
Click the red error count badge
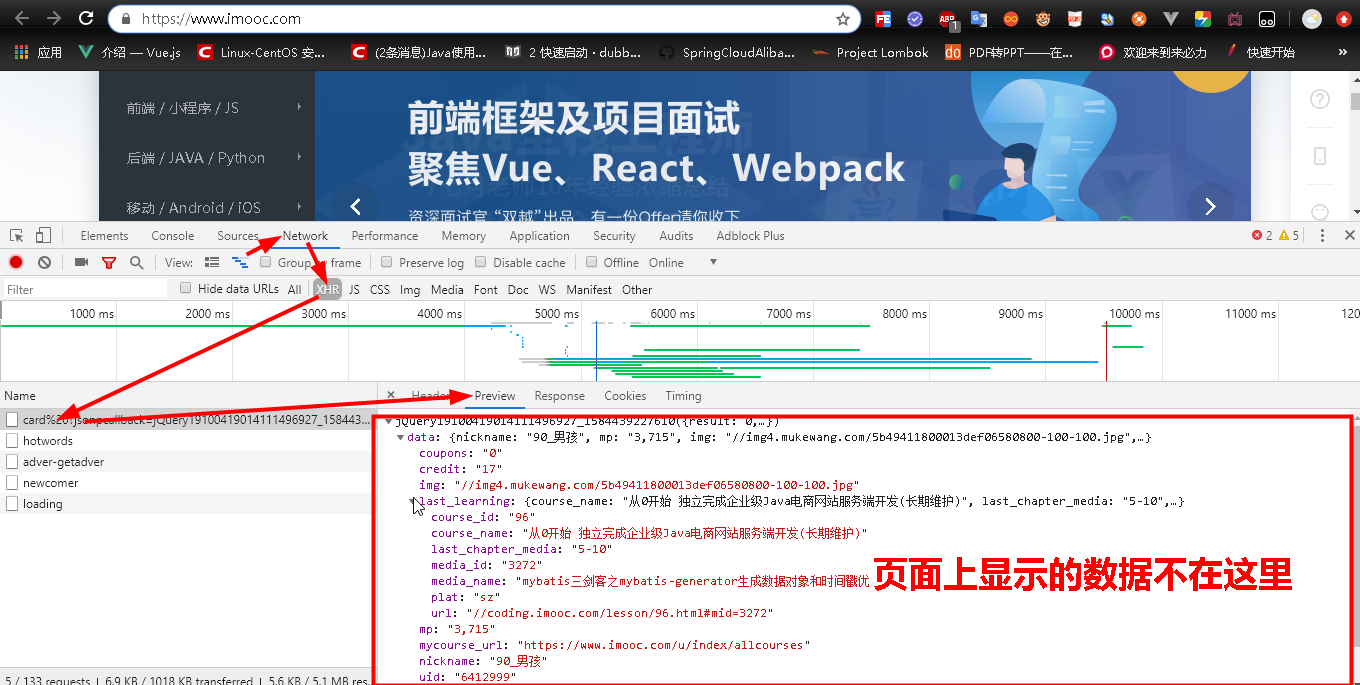pyautogui.click(x=1262, y=235)
